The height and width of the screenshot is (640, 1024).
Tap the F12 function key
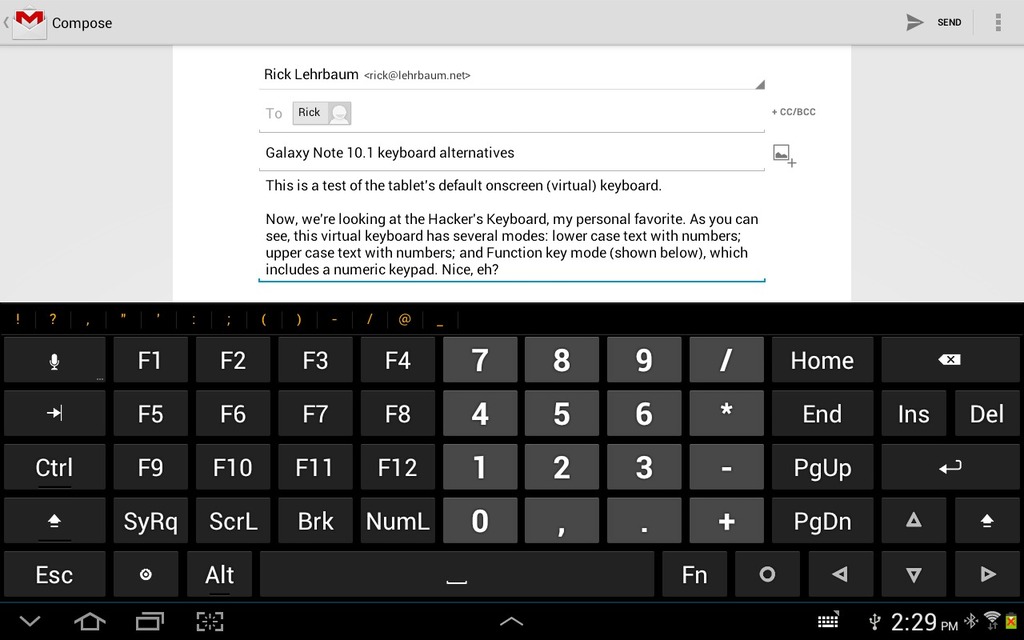pos(397,467)
